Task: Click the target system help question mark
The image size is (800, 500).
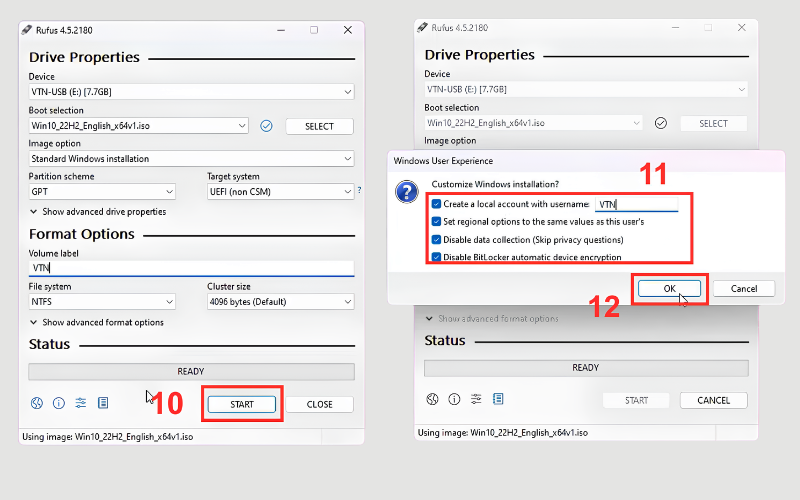Action: point(359,190)
